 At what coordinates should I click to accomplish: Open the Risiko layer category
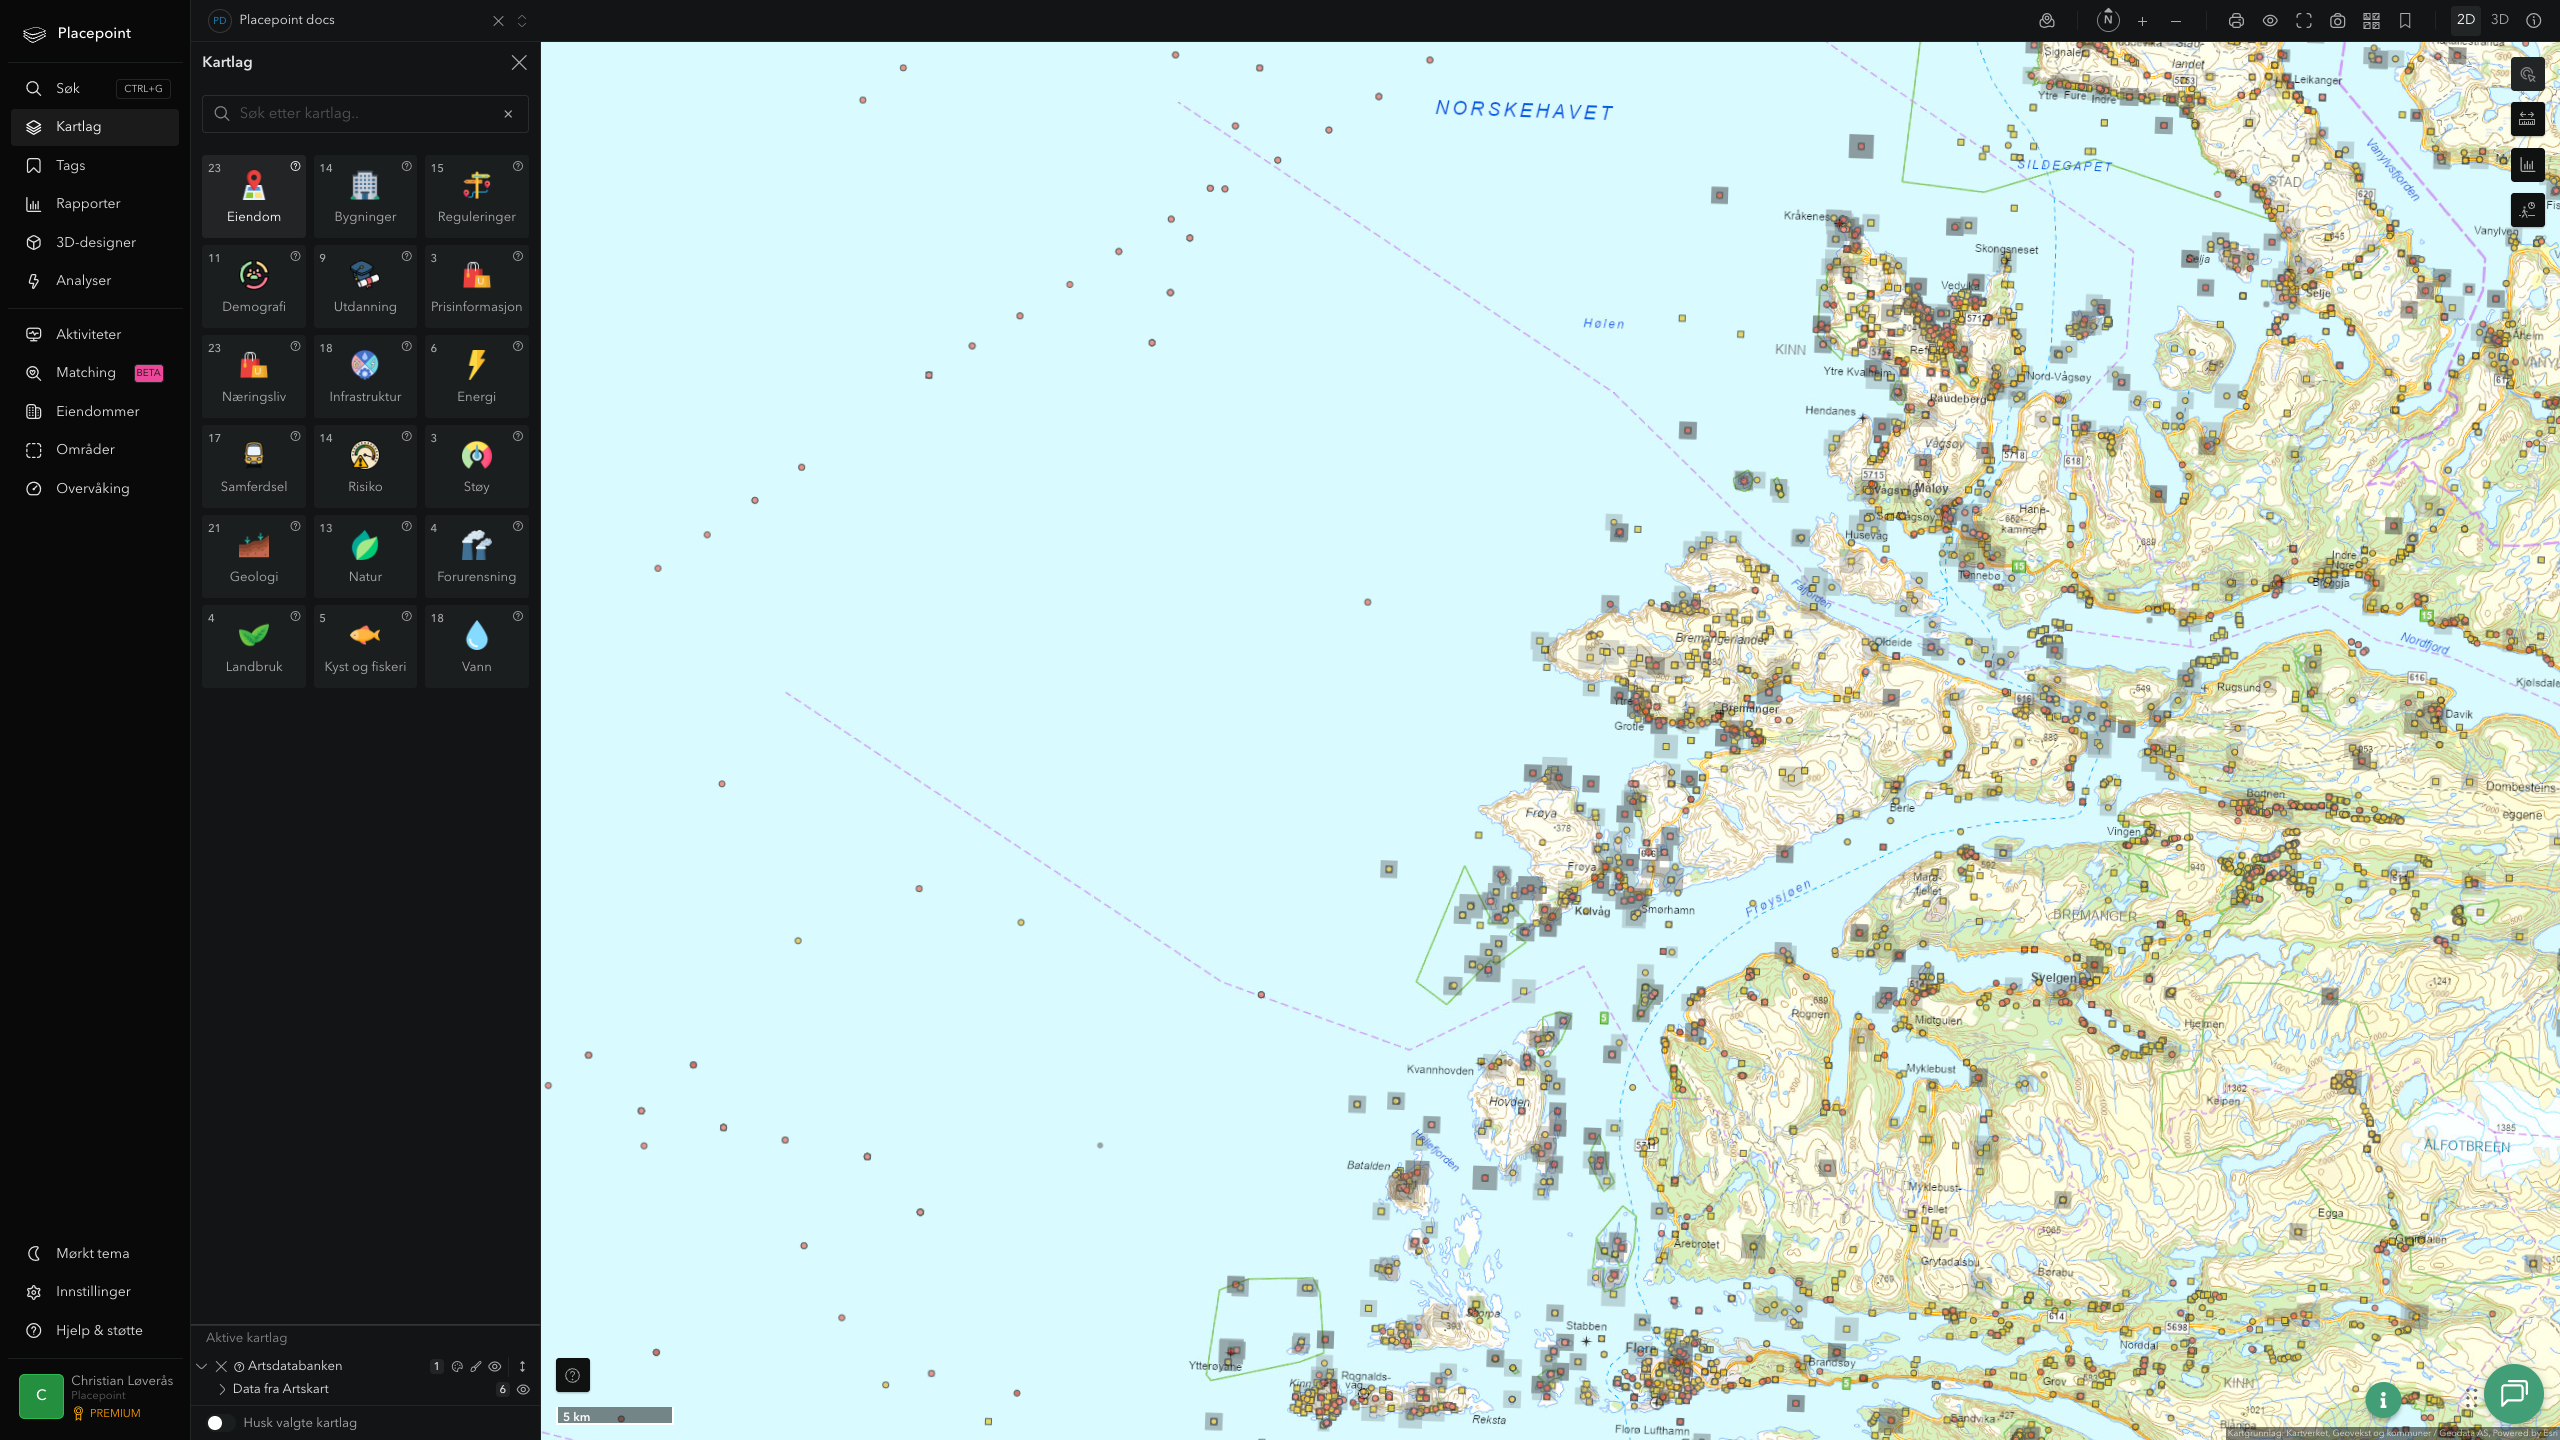[x=365, y=466]
